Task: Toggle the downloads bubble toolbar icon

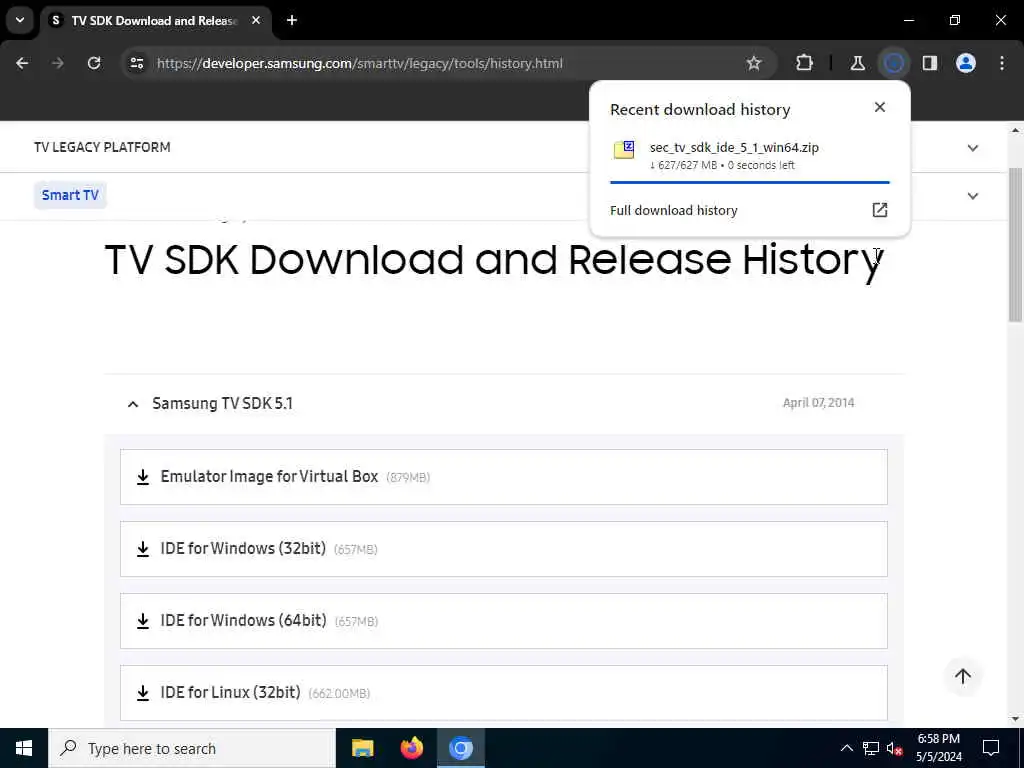Action: click(893, 63)
